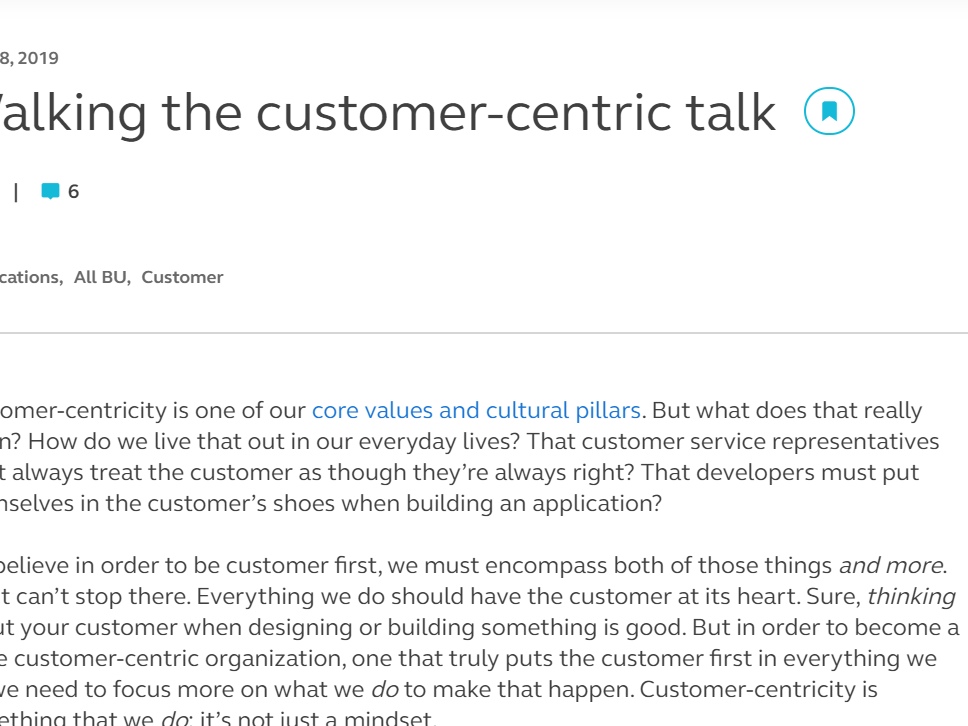The height and width of the screenshot is (726, 968).
Task: Select the "All BU" tag
Action: pyautogui.click(x=102, y=277)
